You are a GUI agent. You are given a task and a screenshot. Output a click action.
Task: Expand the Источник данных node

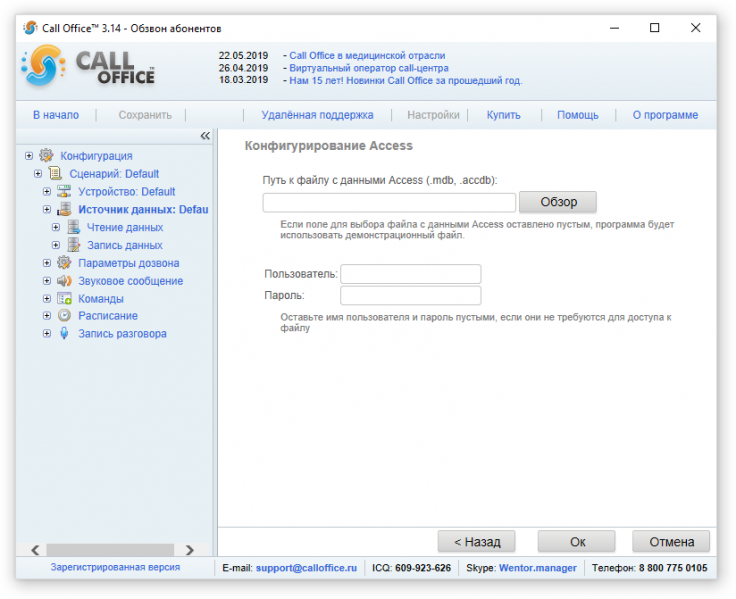point(46,209)
